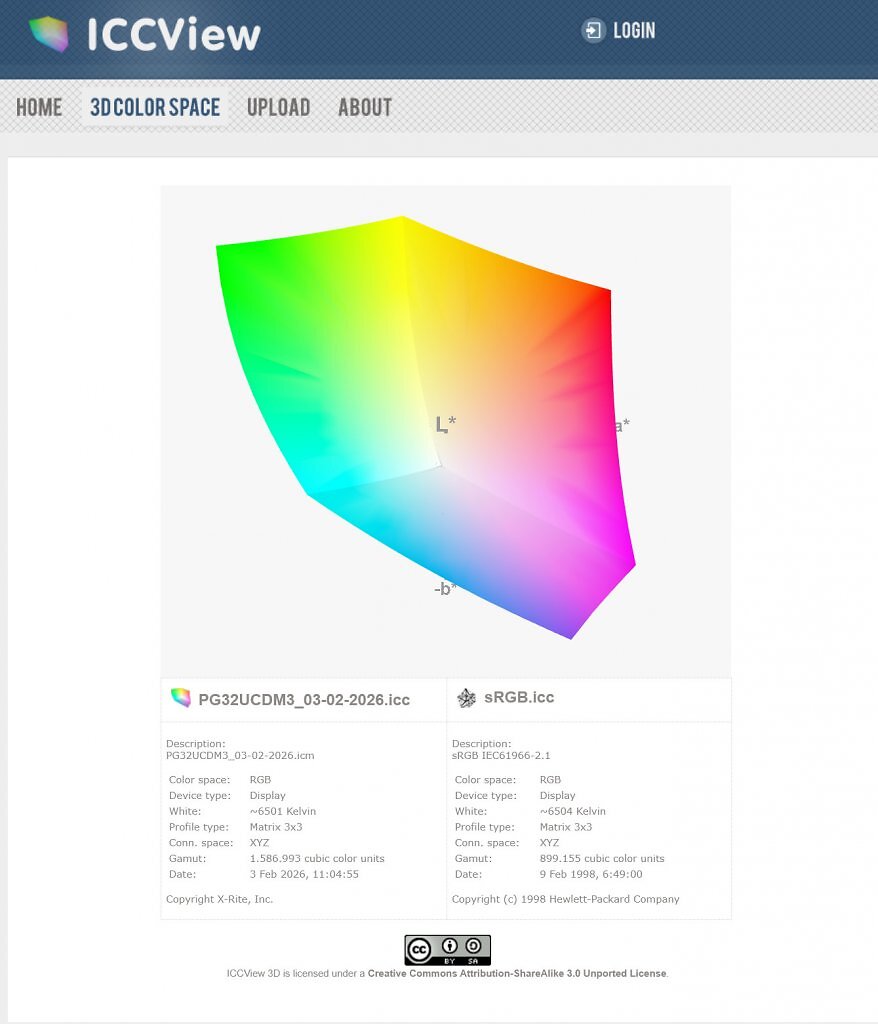The image size is (878, 1024).
Task: Open the UPLOAD menu item
Action: click(278, 107)
